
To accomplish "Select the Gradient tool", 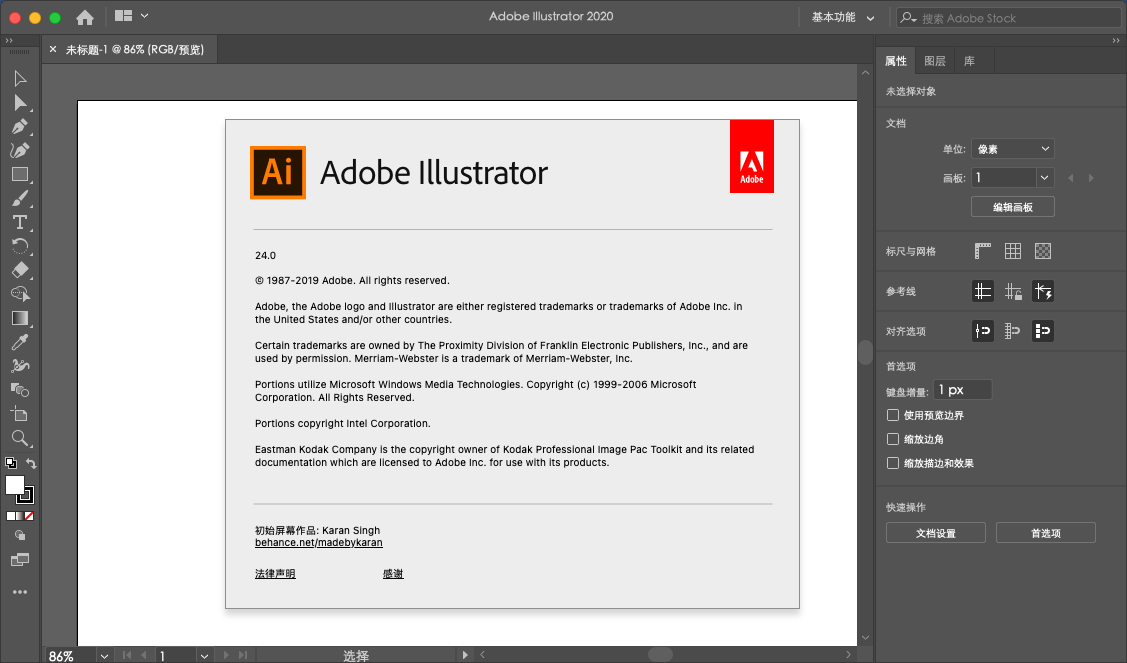I will click(19, 319).
